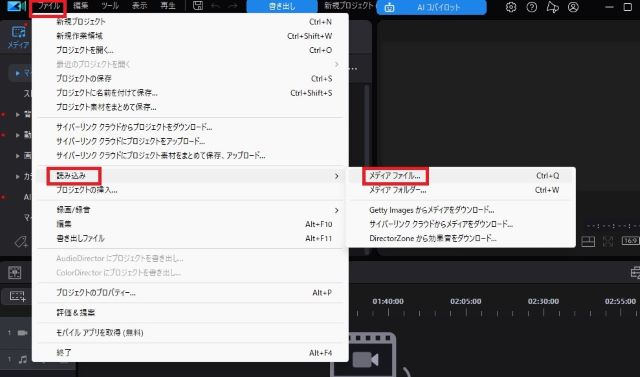This screenshot has height=377, width=640.
Task: Click the 02:30:00 timeline ruler mark
Action: coord(543,302)
